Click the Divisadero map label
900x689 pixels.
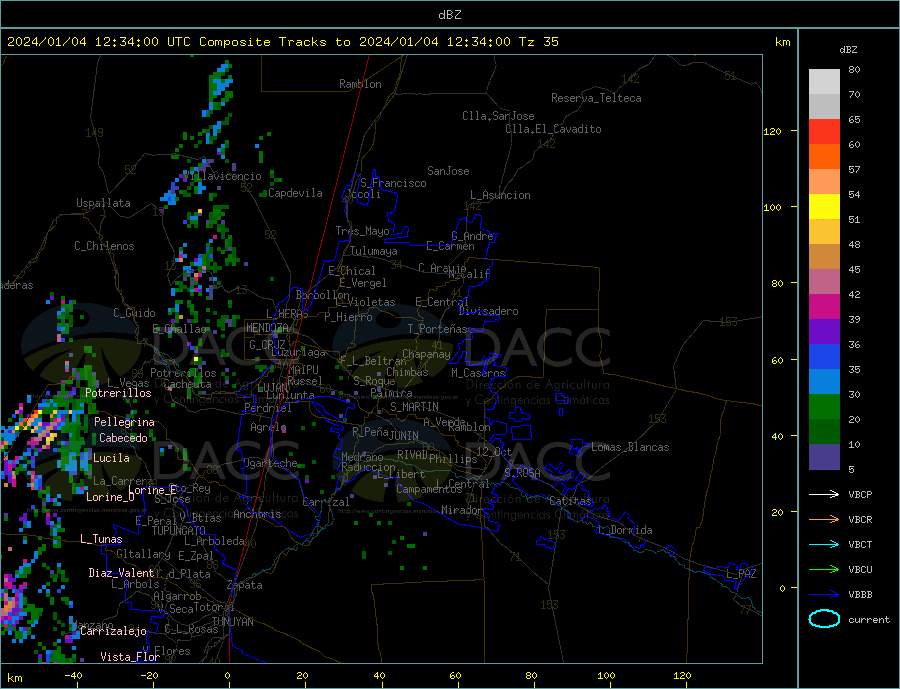coord(488,311)
